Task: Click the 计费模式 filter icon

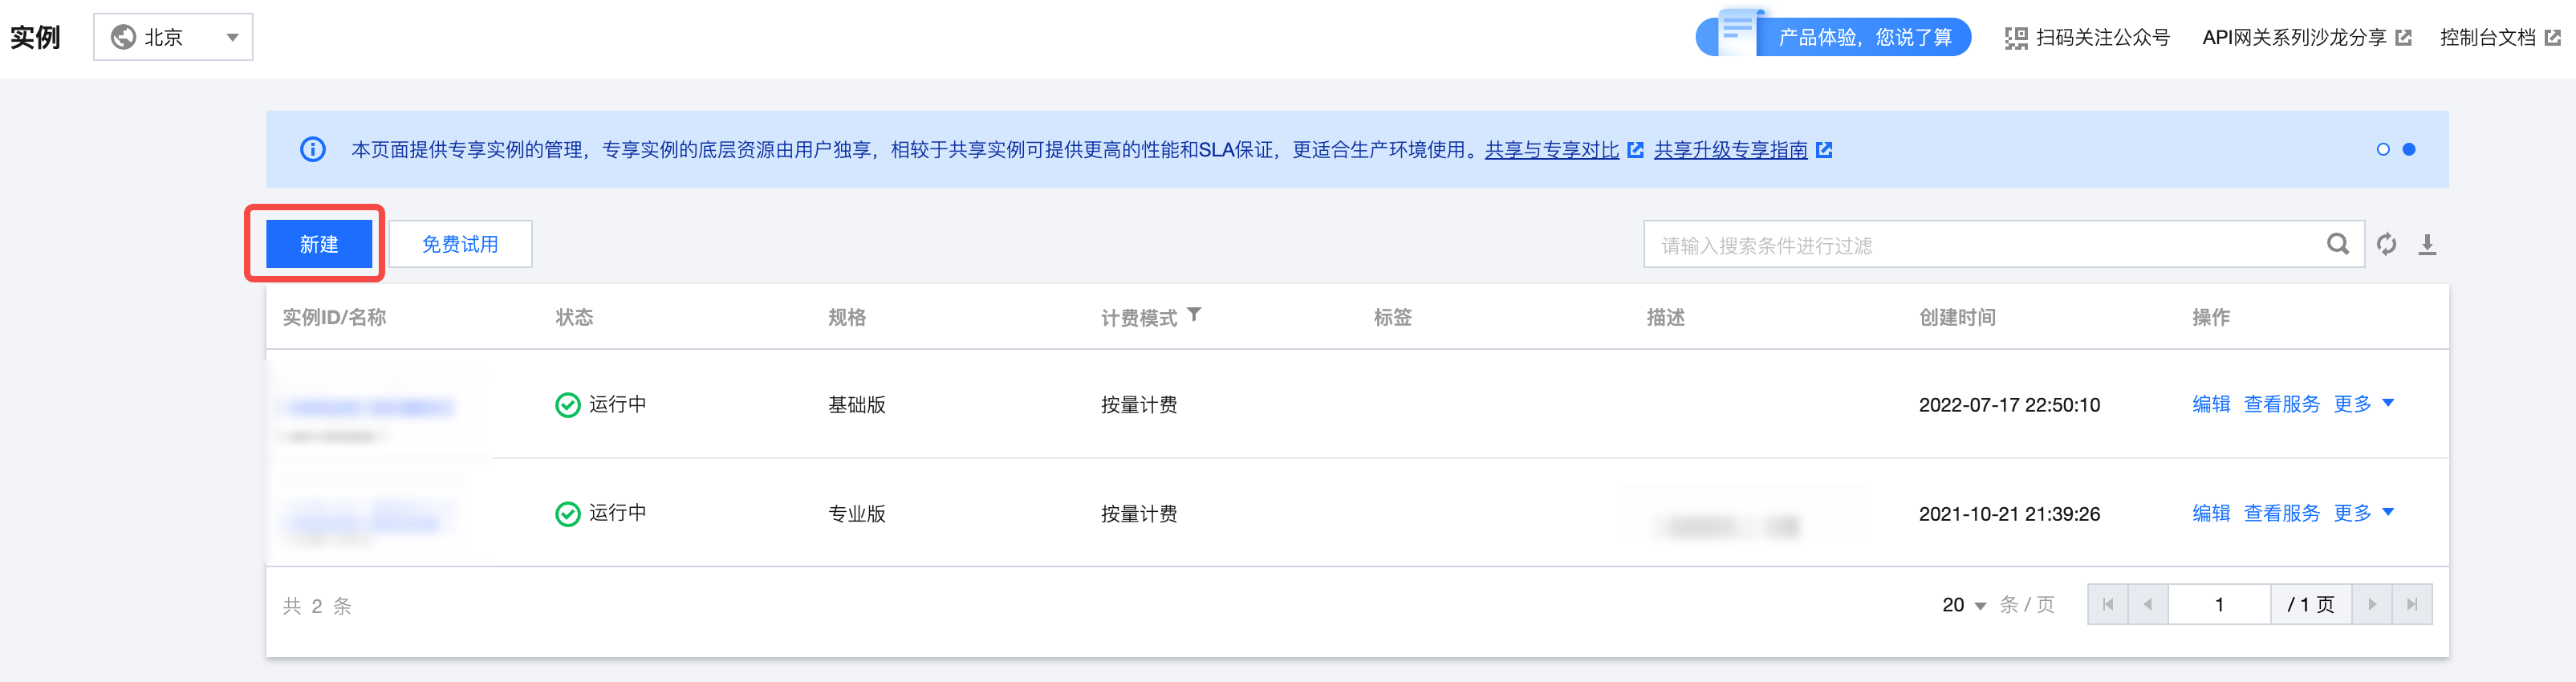Action: click(1194, 315)
